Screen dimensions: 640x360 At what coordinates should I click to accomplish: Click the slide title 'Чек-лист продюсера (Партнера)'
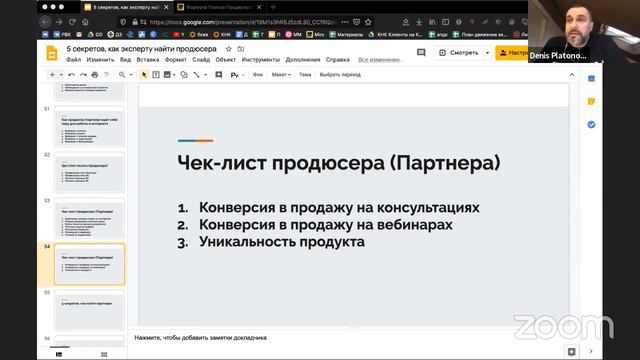(x=339, y=163)
